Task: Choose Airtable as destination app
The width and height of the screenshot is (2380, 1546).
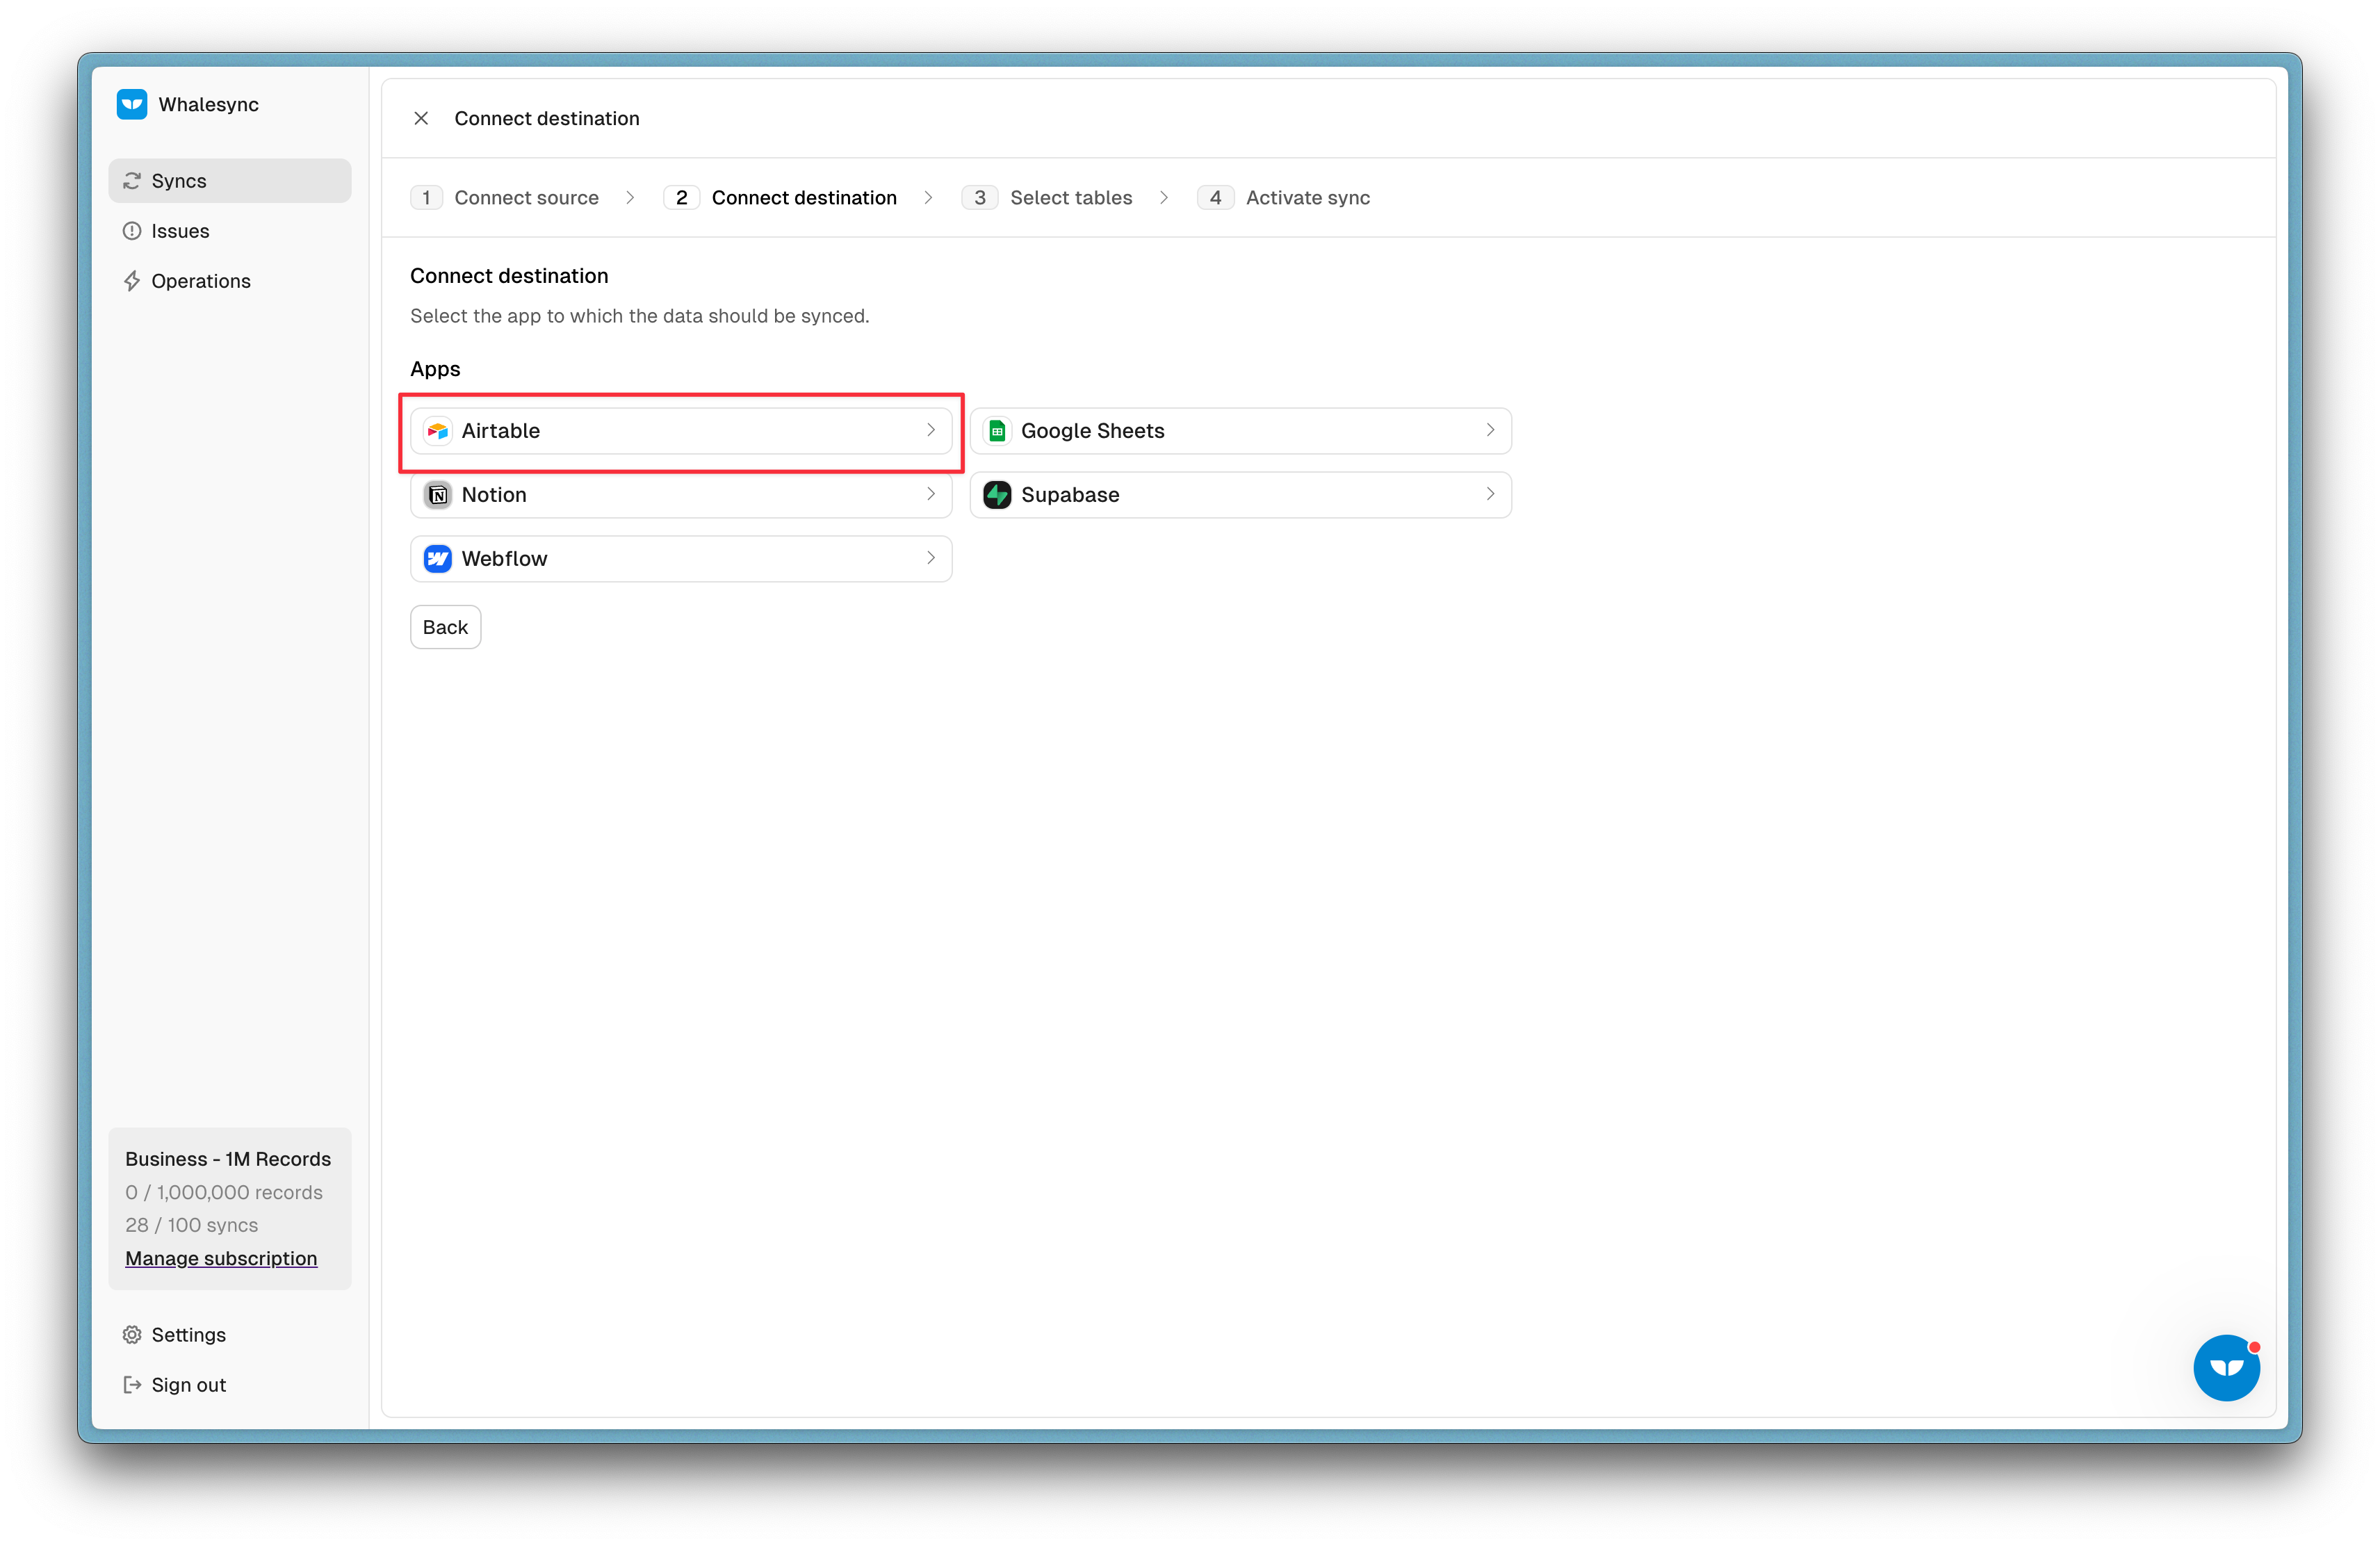Action: point(681,431)
